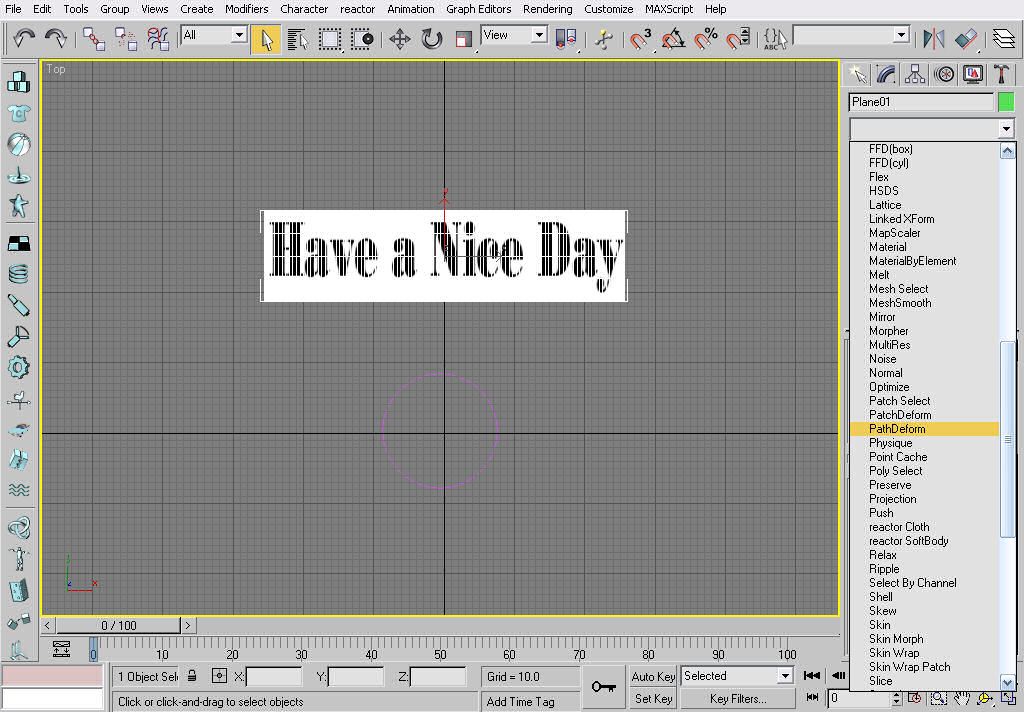1024x712 pixels.
Task: Click the Key Filters button
Action: click(738, 698)
